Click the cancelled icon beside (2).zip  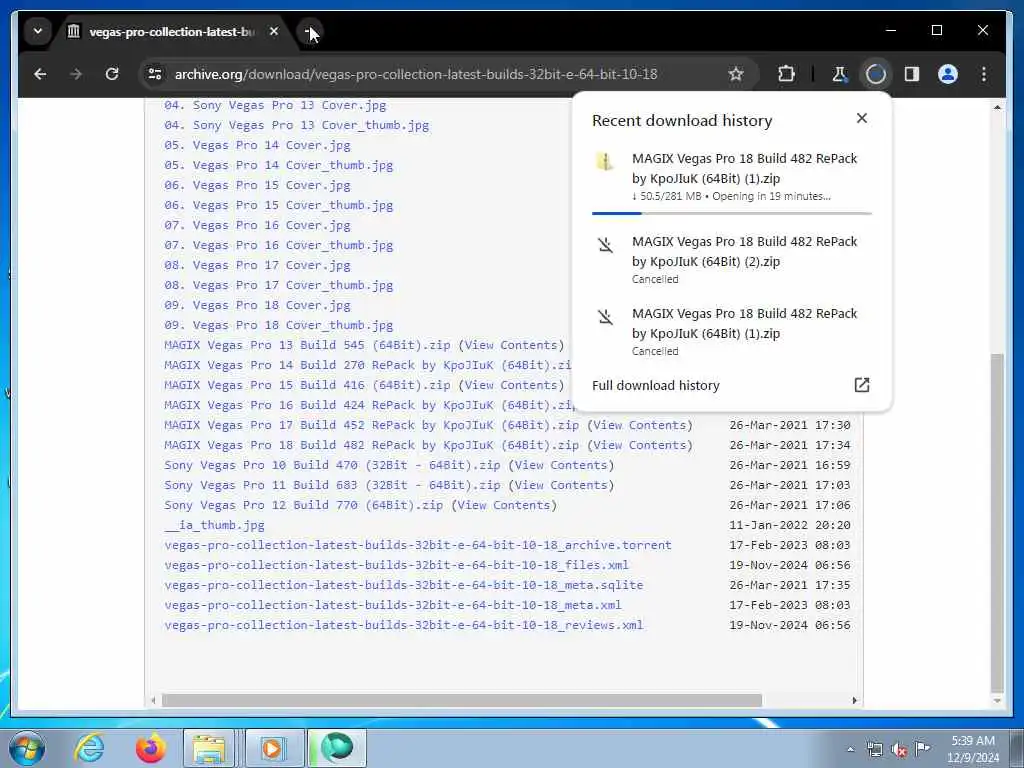(x=605, y=246)
